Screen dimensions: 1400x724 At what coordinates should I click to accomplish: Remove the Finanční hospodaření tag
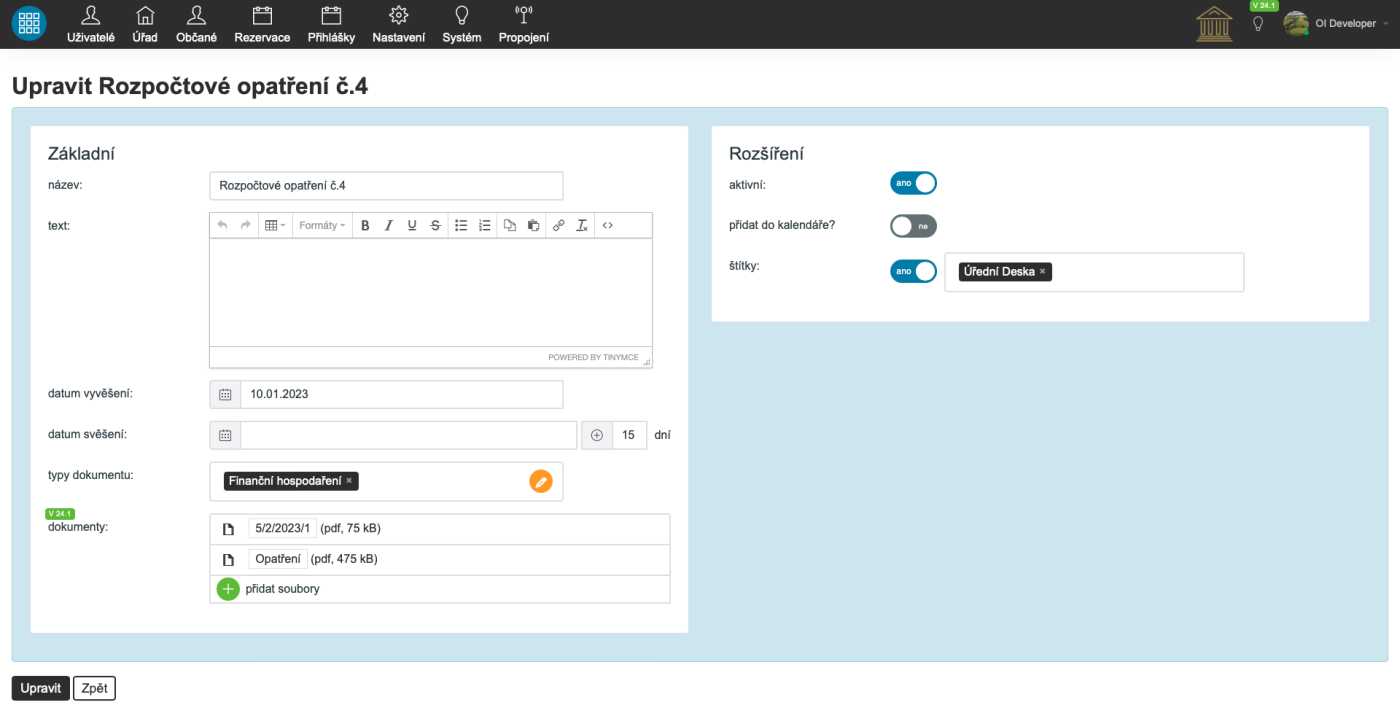[x=349, y=481]
